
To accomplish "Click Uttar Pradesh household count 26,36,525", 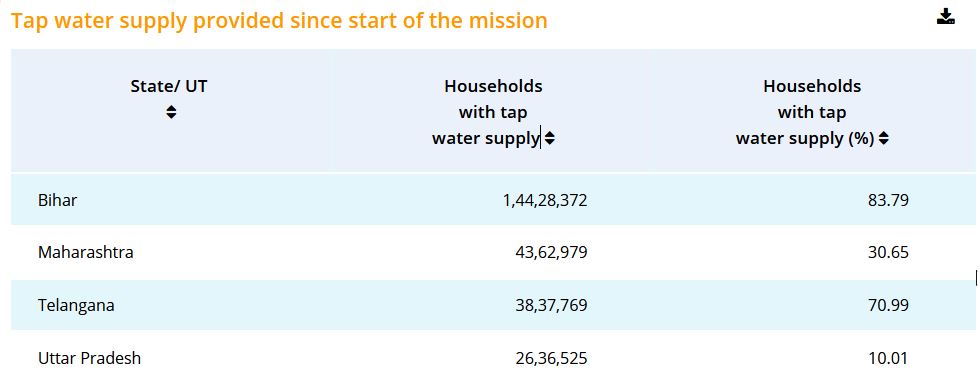I will [551, 359].
